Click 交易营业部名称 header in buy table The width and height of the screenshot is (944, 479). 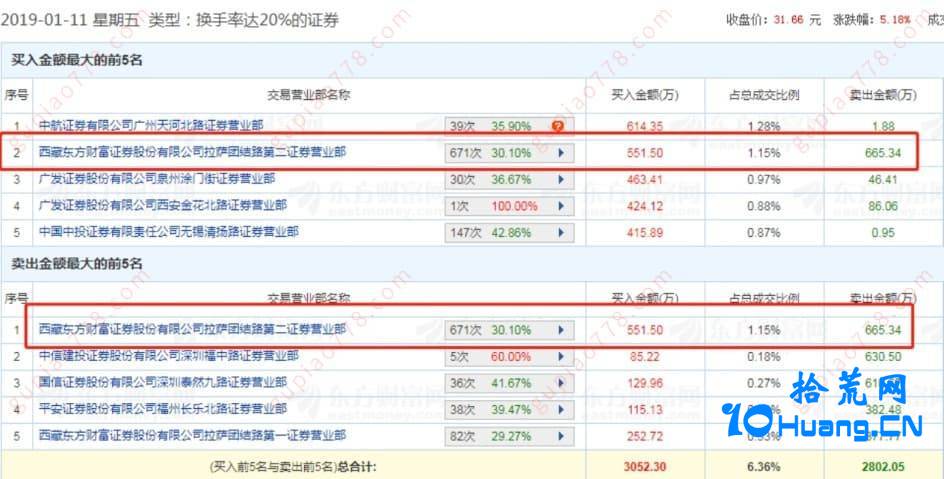(309, 95)
